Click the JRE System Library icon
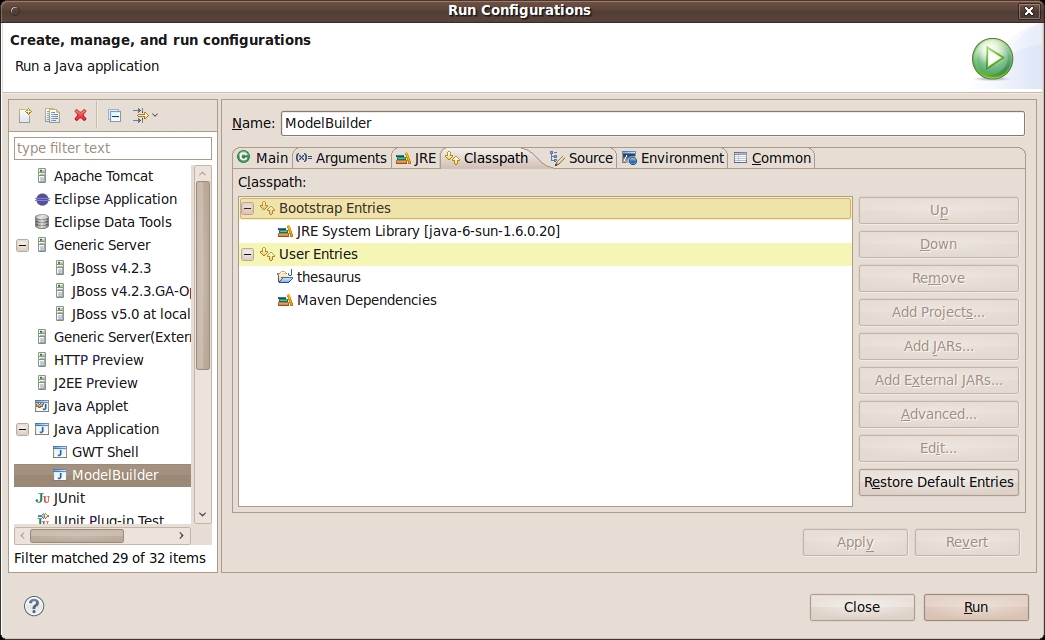The image size is (1045, 640). [x=285, y=231]
